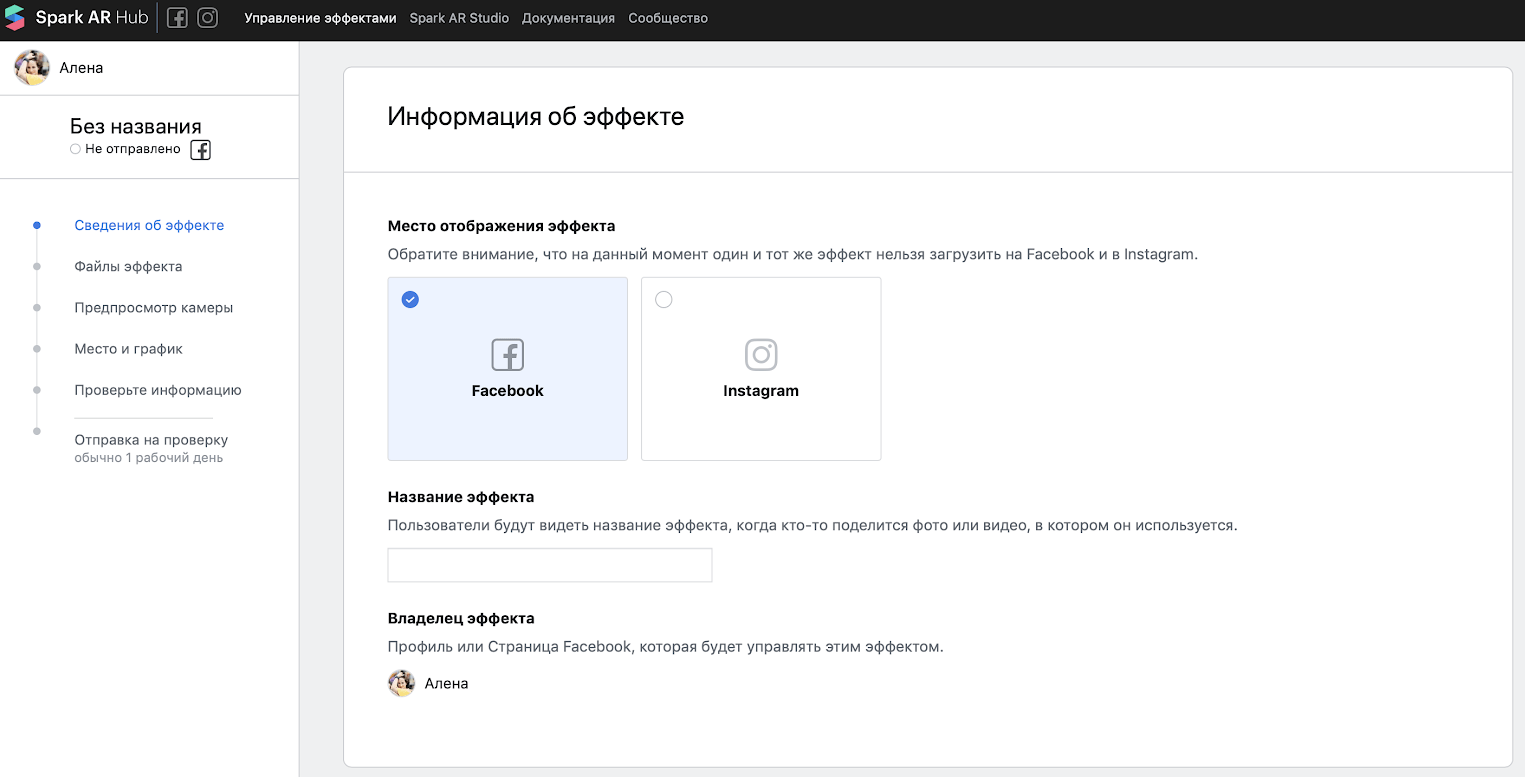Click Instagram logo in platform card

click(761, 355)
